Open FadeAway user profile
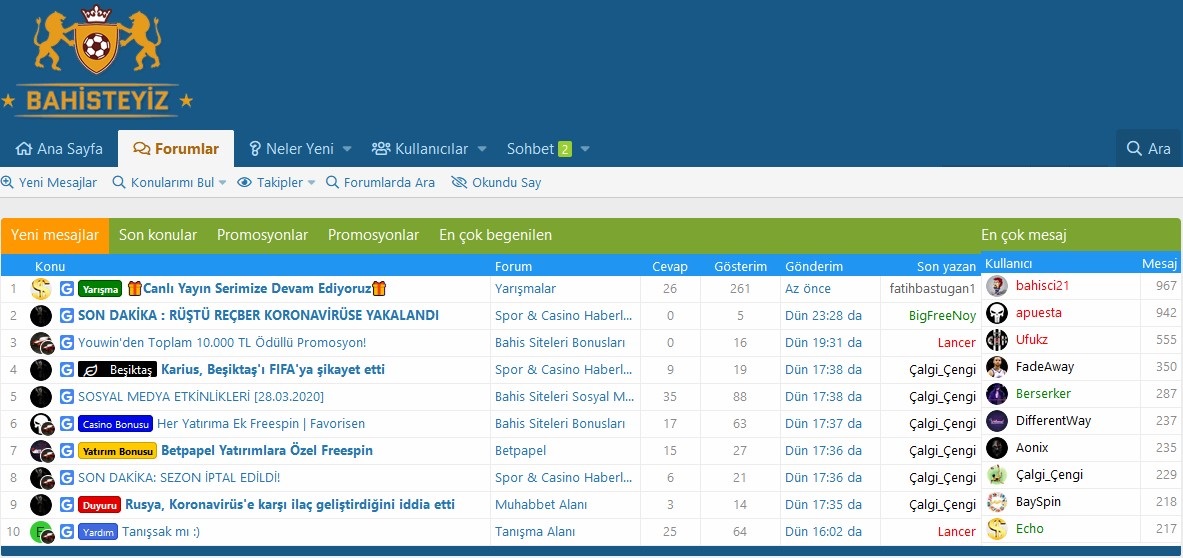This screenshot has width=1183, height=558. coord(1045,366)
